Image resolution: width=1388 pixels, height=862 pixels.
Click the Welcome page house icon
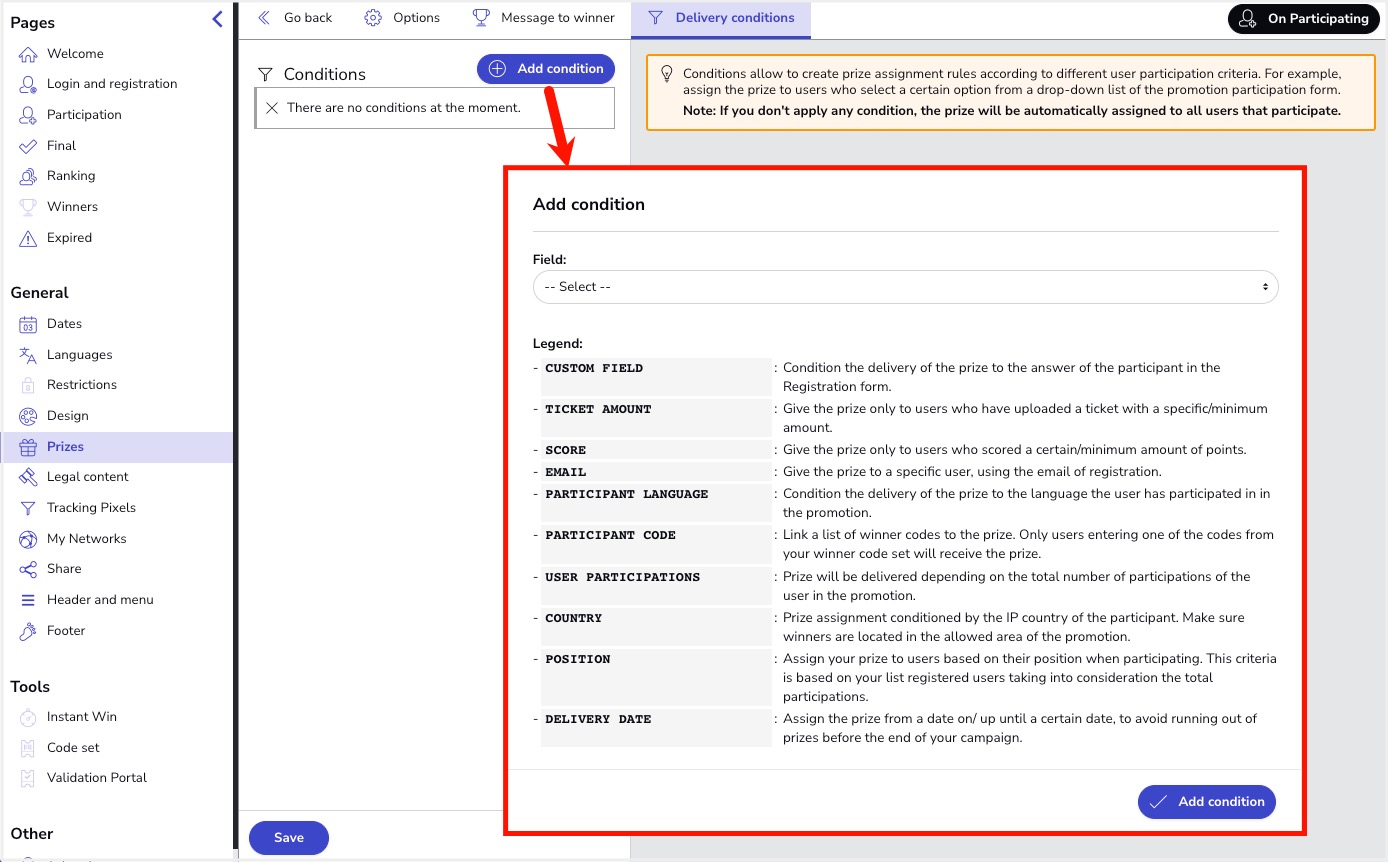pos(28,54)
